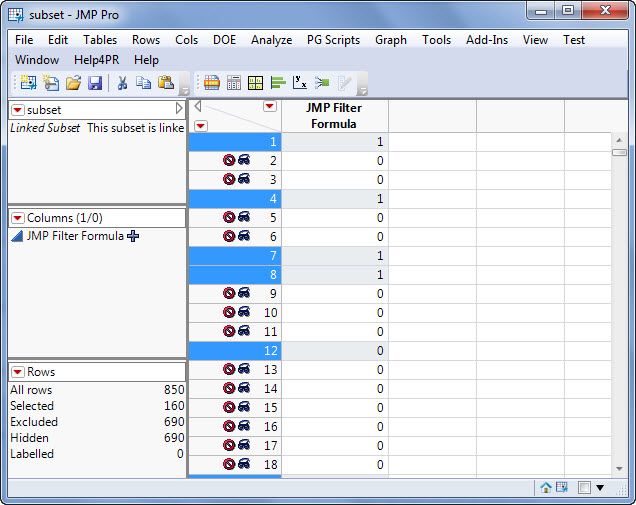Click the Excluded 690 rows entry
This screenshot has width=636, height=505.
point(97,422)
